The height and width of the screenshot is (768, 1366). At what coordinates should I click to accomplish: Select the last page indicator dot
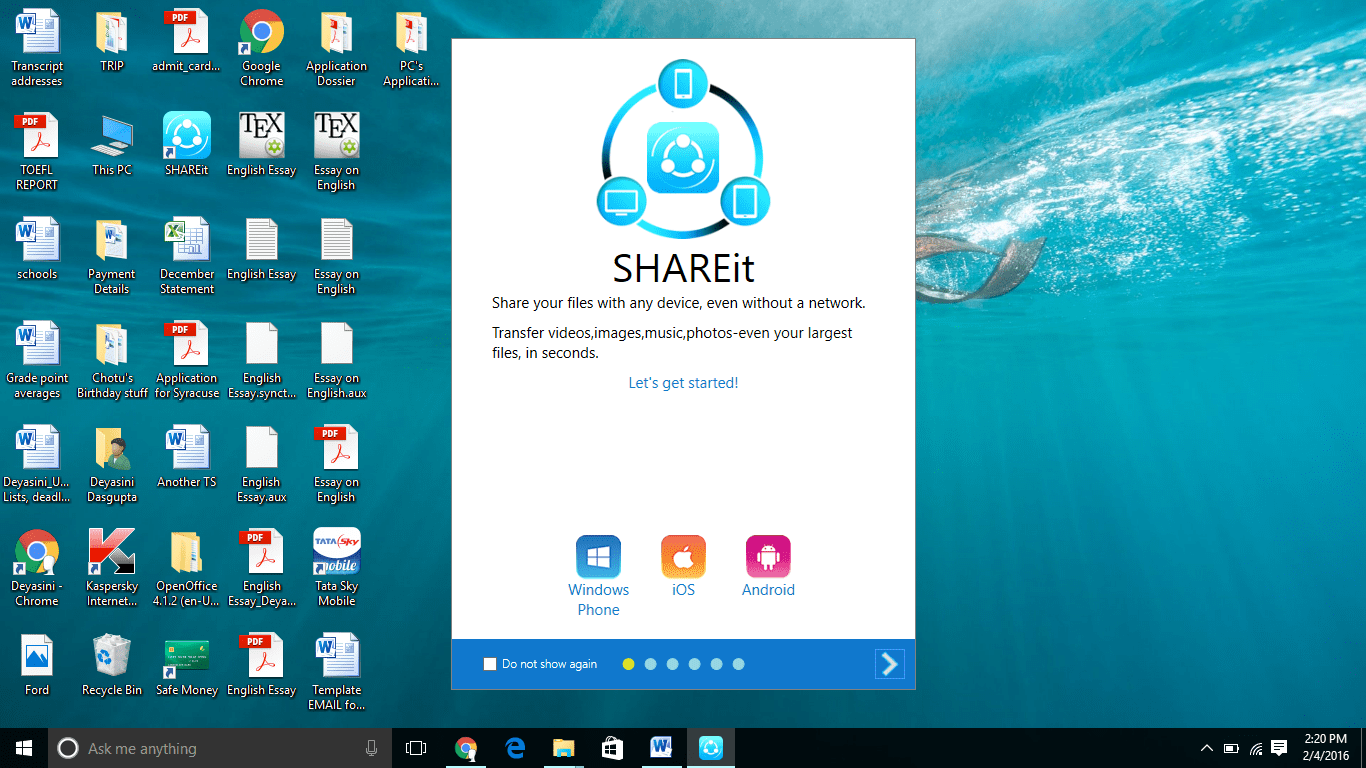(738, 664)
